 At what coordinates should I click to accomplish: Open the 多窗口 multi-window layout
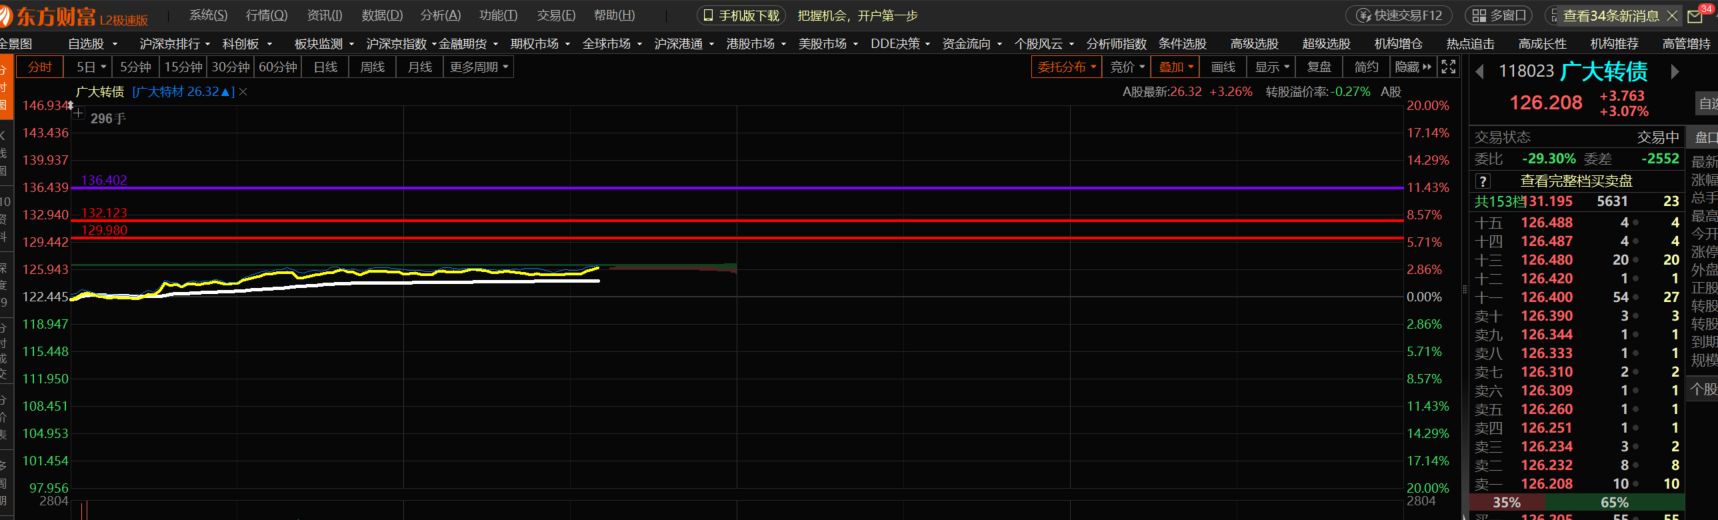click(x=1498, y=16)
